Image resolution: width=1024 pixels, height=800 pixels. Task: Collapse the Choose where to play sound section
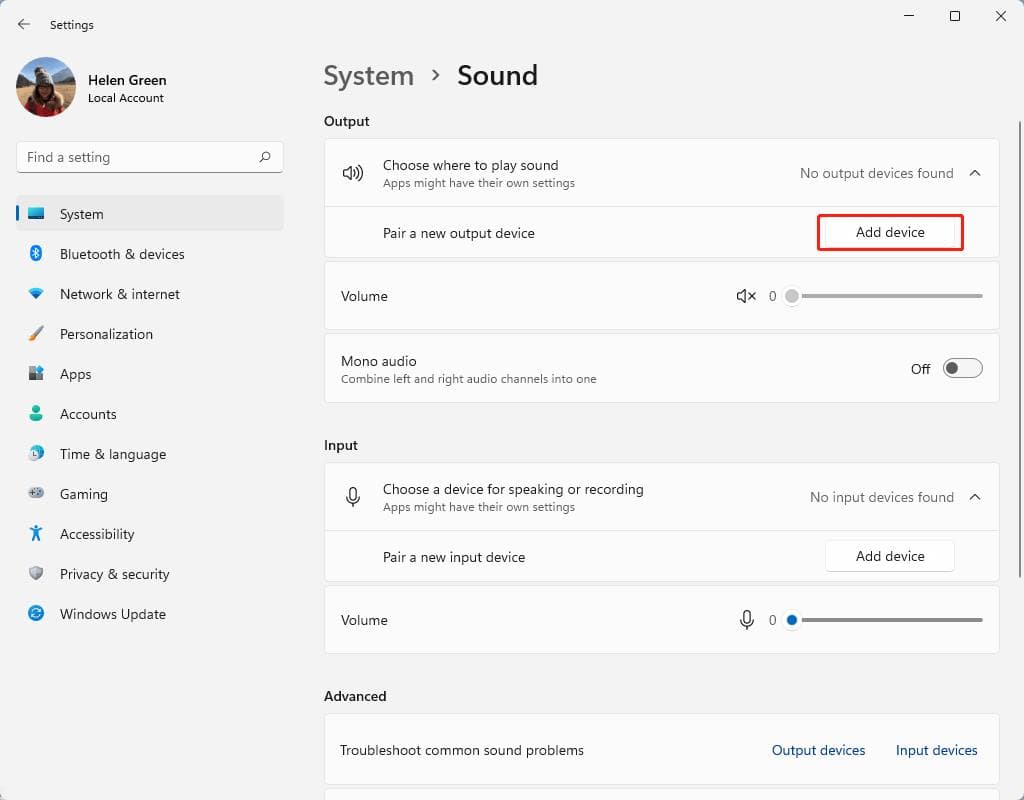(x=975, y=173)
